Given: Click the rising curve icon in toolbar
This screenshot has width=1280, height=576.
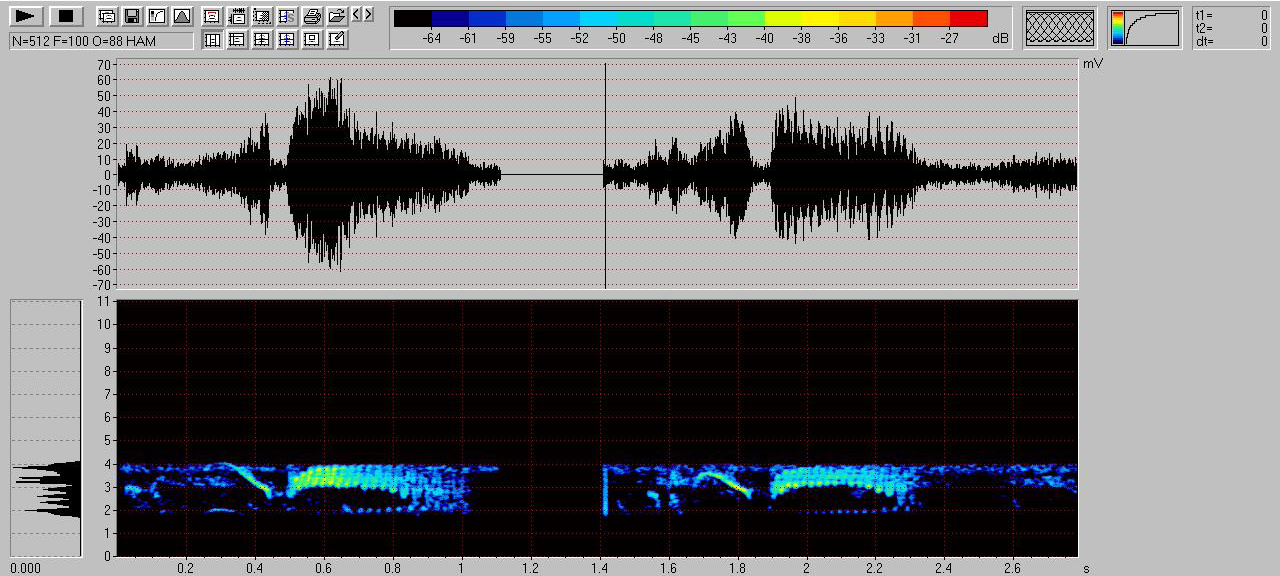Looking at the screenshot, I should [x=157, y=16].
